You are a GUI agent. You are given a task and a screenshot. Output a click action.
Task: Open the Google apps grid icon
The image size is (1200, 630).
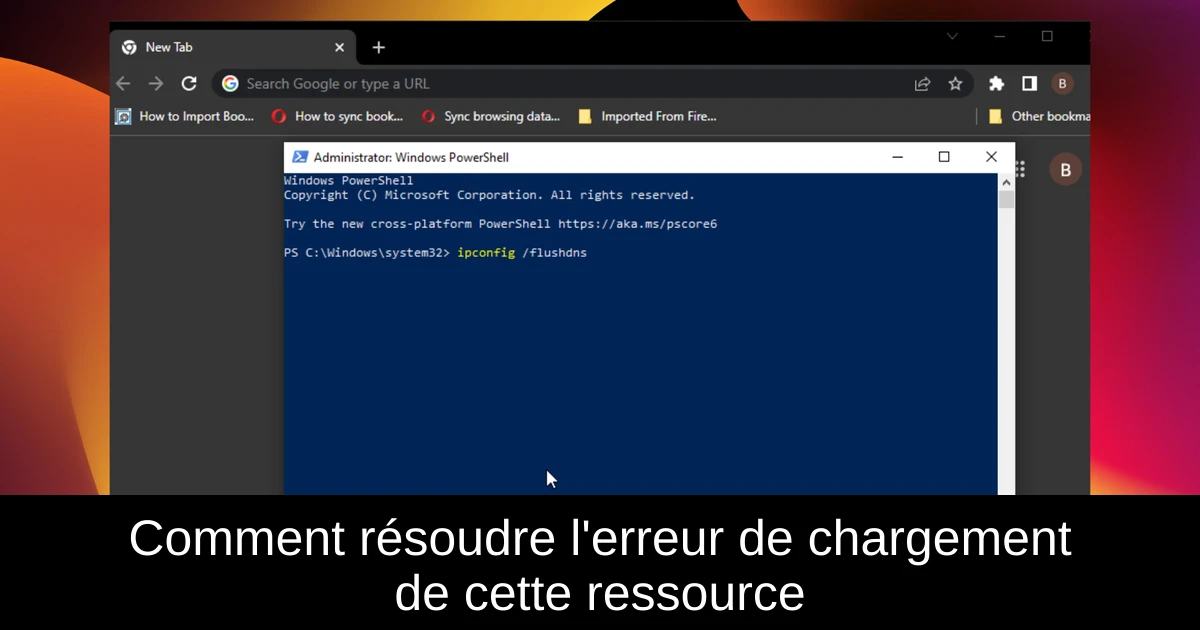click(1020, 170)
